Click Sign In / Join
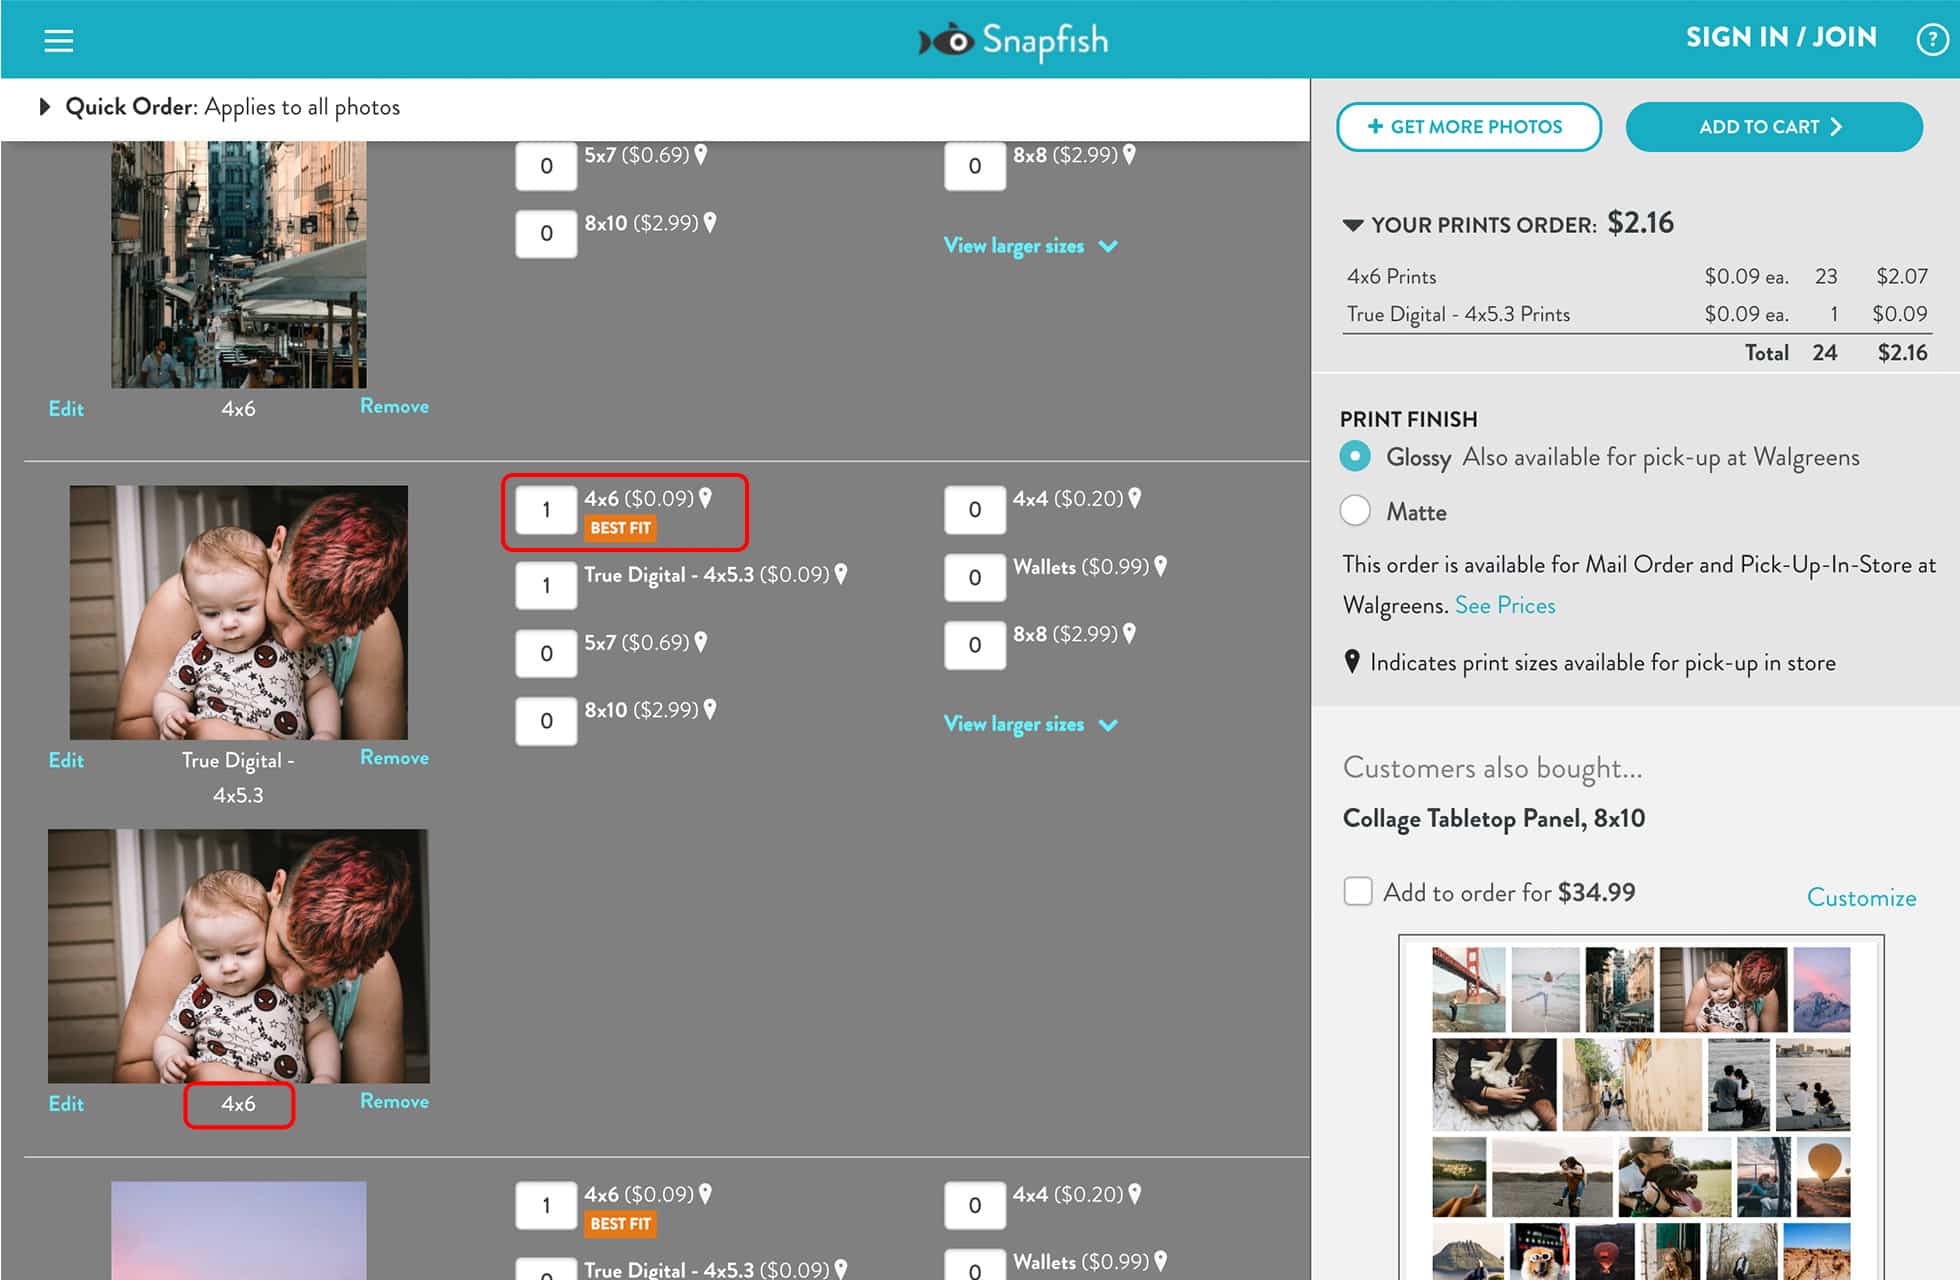The height and width of the screenshot is (1280, 1960). pyautogui.click(x=1781, y=38)
